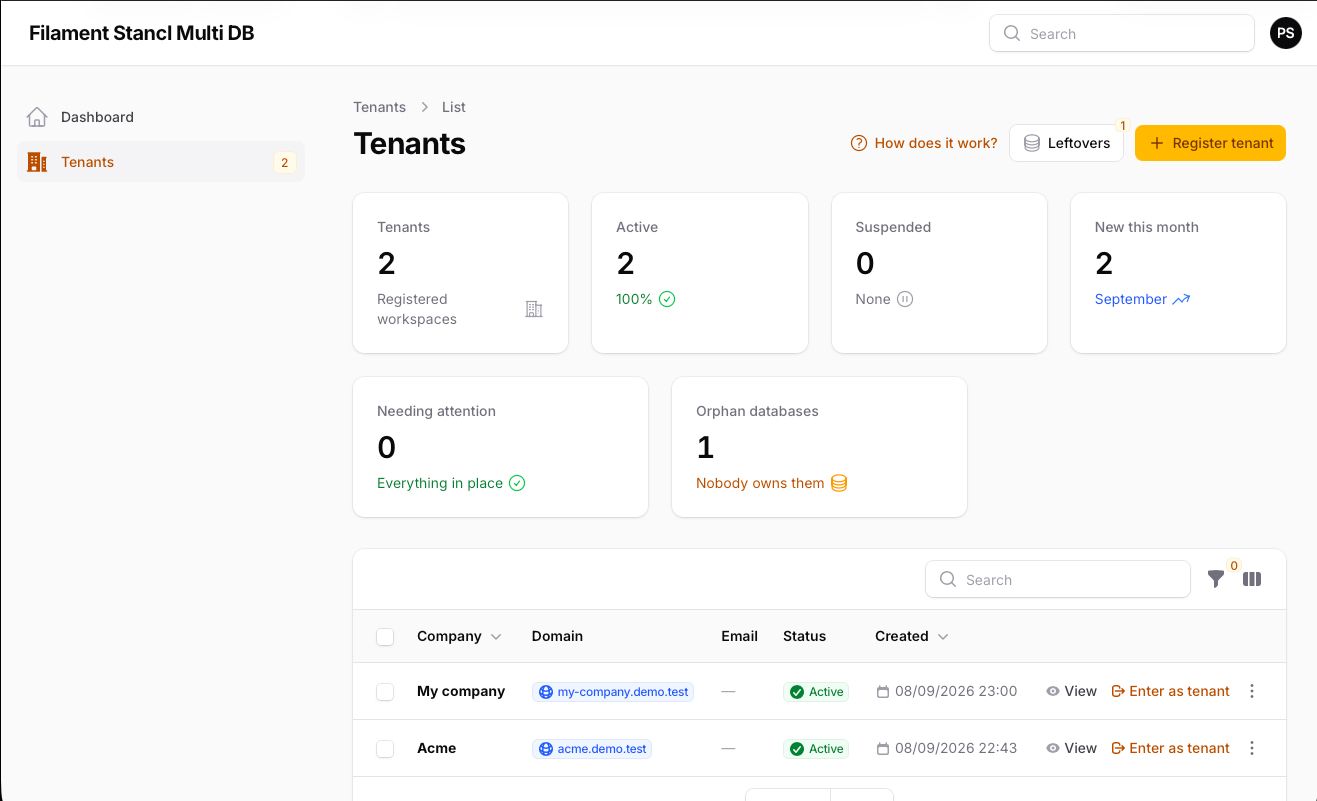Click the Needing attention card title

[x=436, y=411]
